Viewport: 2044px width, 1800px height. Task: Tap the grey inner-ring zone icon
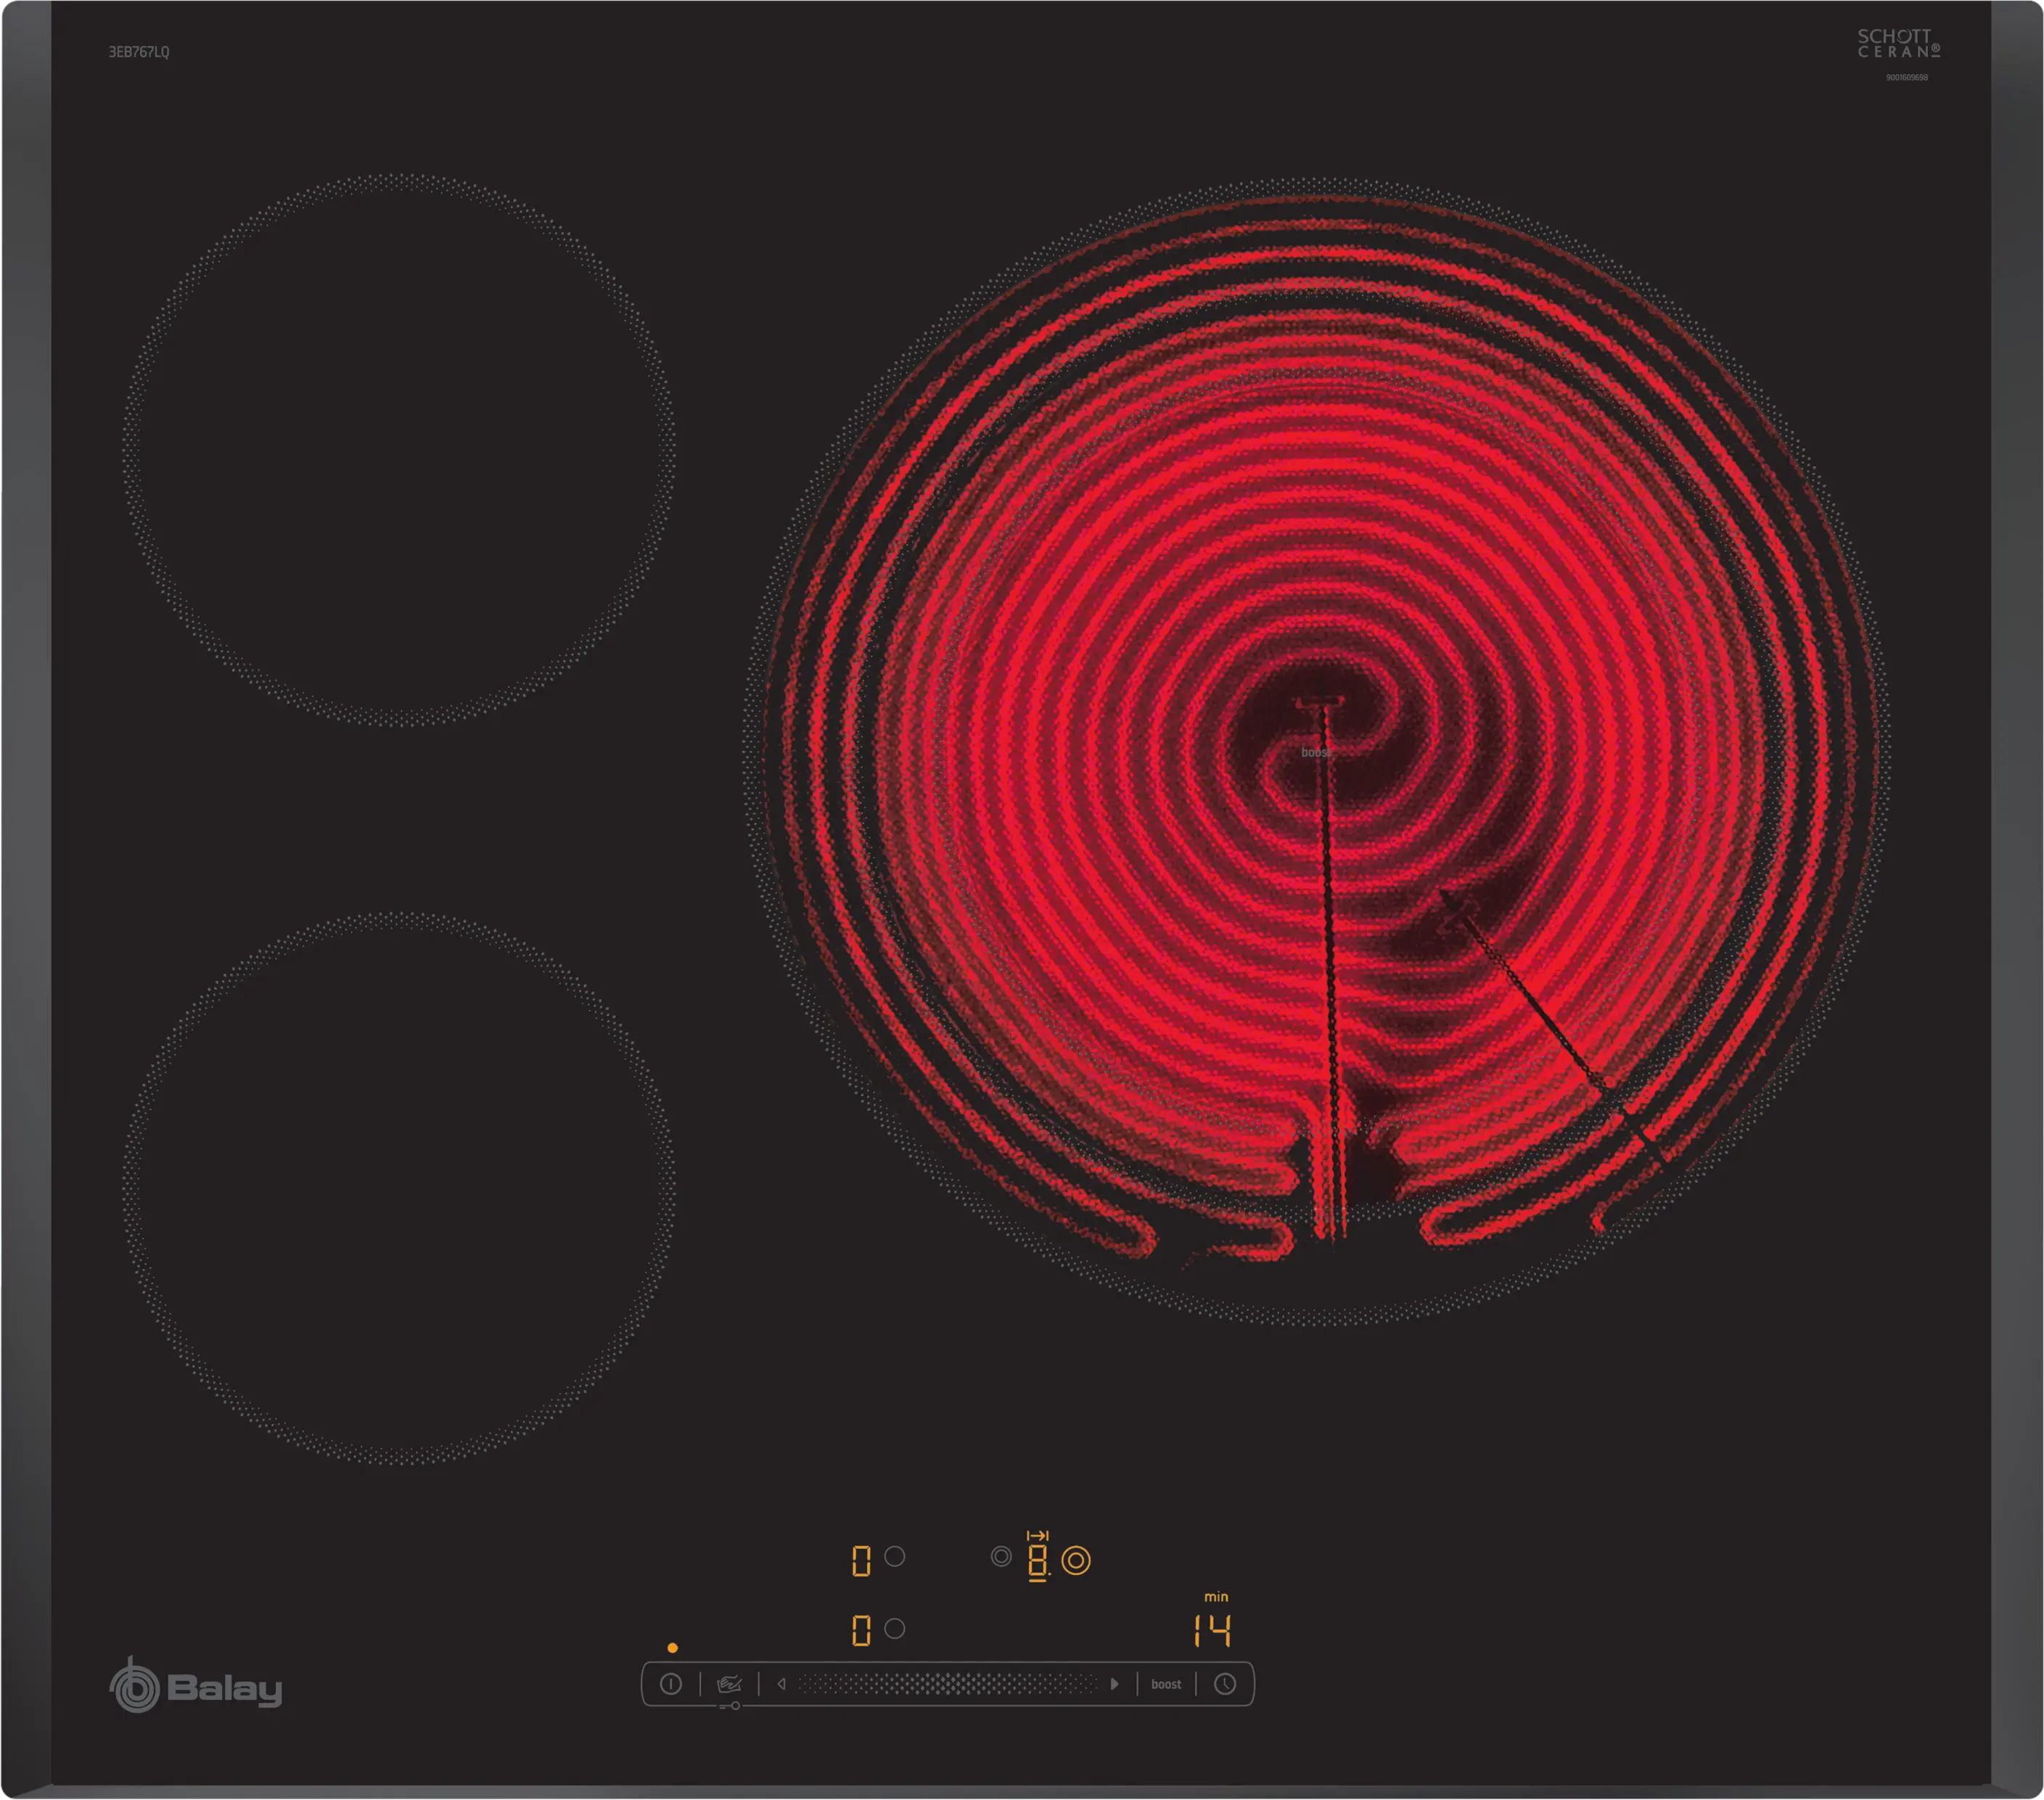click(1001, 1556)
